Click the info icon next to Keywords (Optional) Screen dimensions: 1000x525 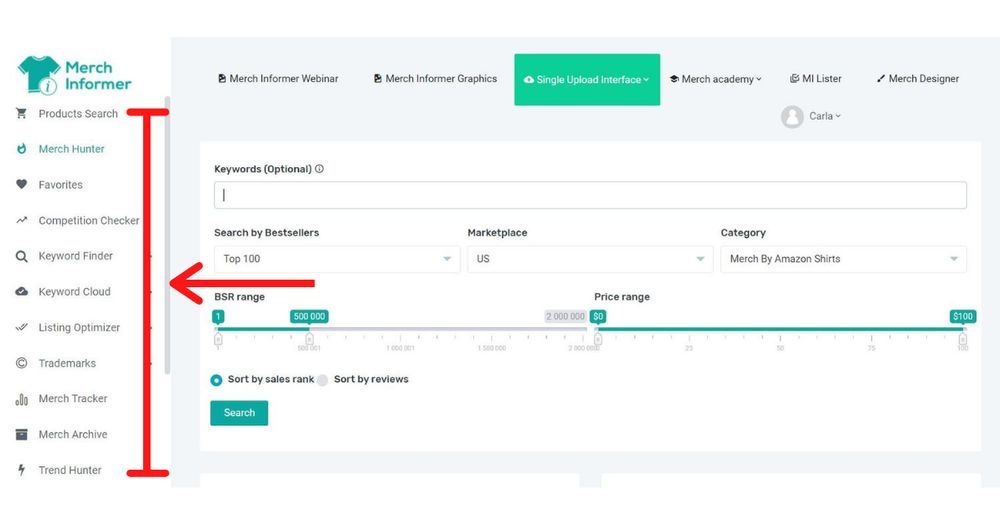[319, 169]
